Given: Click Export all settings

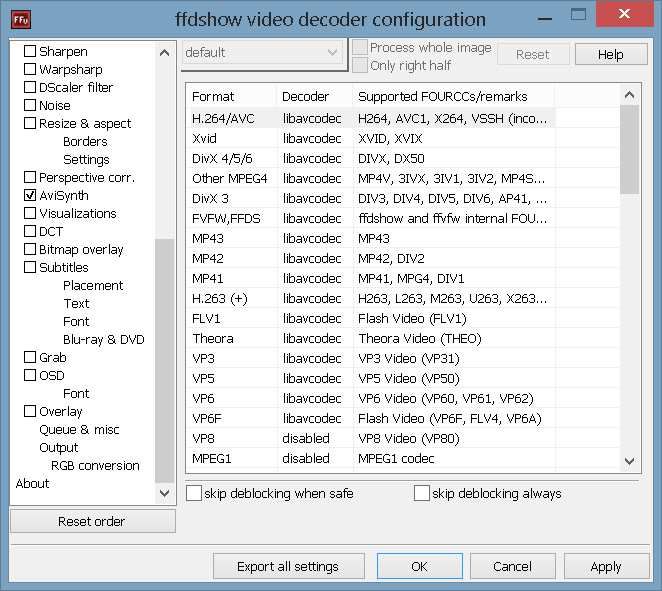Looking at the screenshot, I should tap(288, 566).
